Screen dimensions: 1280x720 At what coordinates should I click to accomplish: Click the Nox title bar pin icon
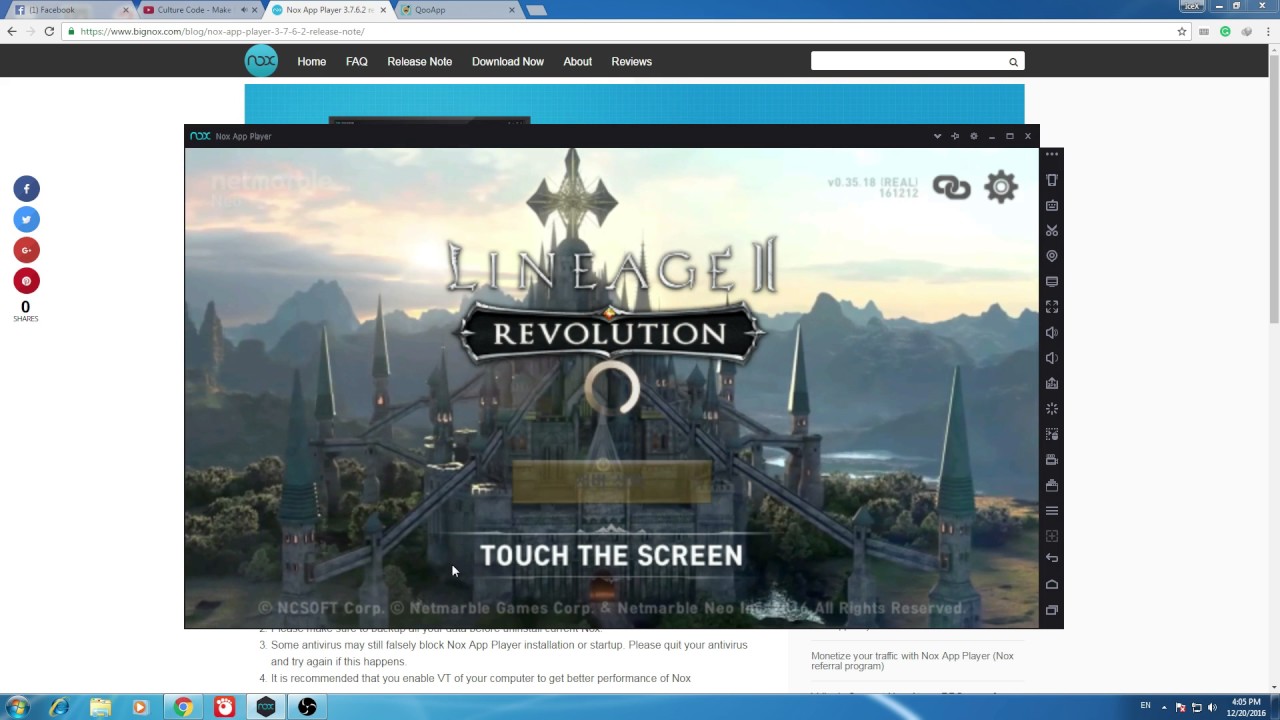(x=955, y=136)
